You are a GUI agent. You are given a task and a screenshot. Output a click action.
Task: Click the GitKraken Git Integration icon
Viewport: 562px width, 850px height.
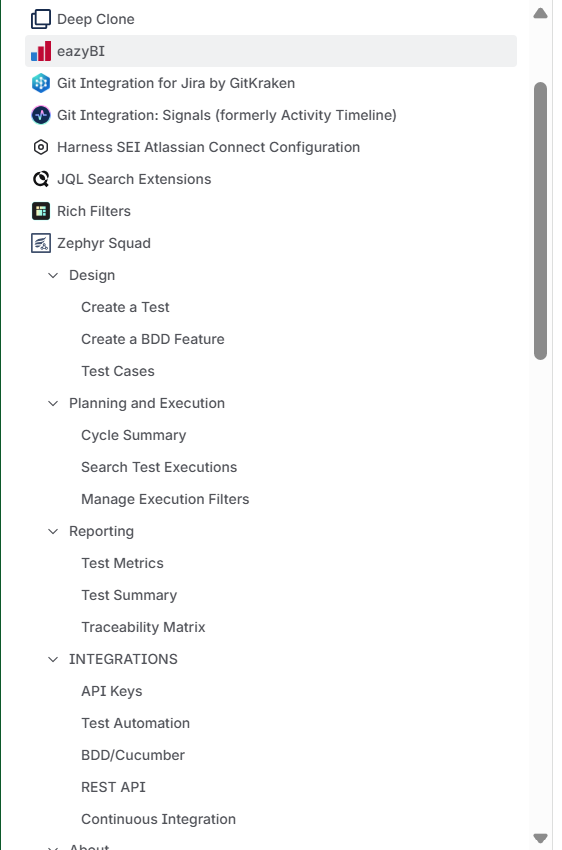pyautogui.click(x=41, y=83)
